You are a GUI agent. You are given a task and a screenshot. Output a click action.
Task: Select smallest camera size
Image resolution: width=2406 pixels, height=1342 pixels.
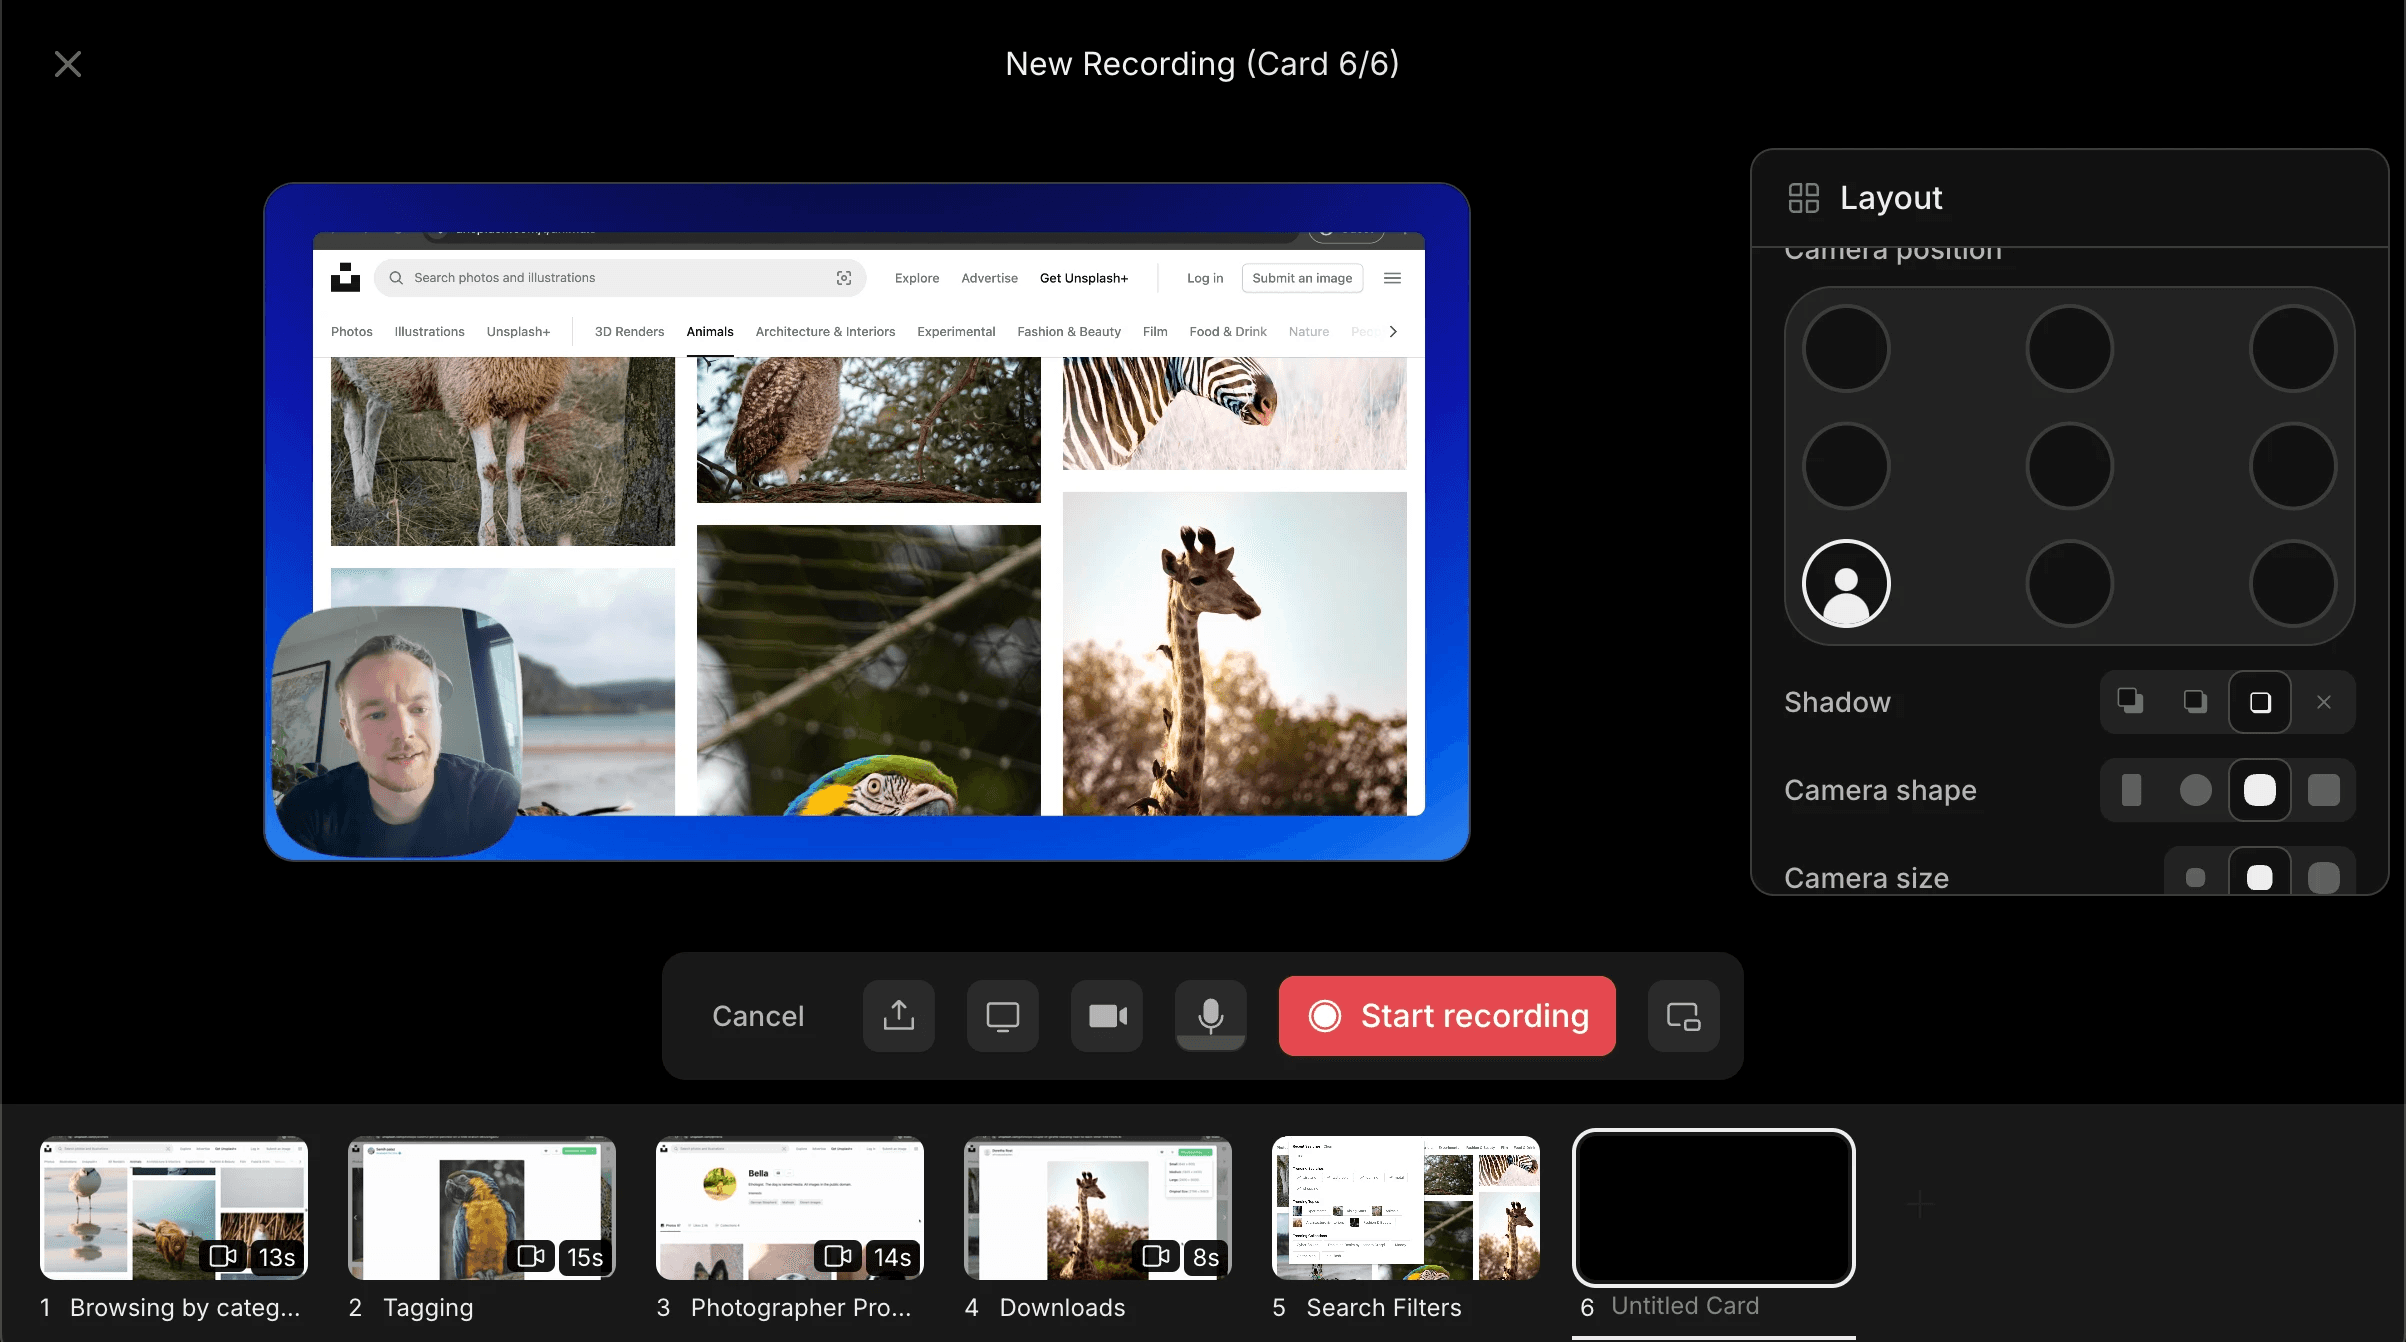[2195, 878]
